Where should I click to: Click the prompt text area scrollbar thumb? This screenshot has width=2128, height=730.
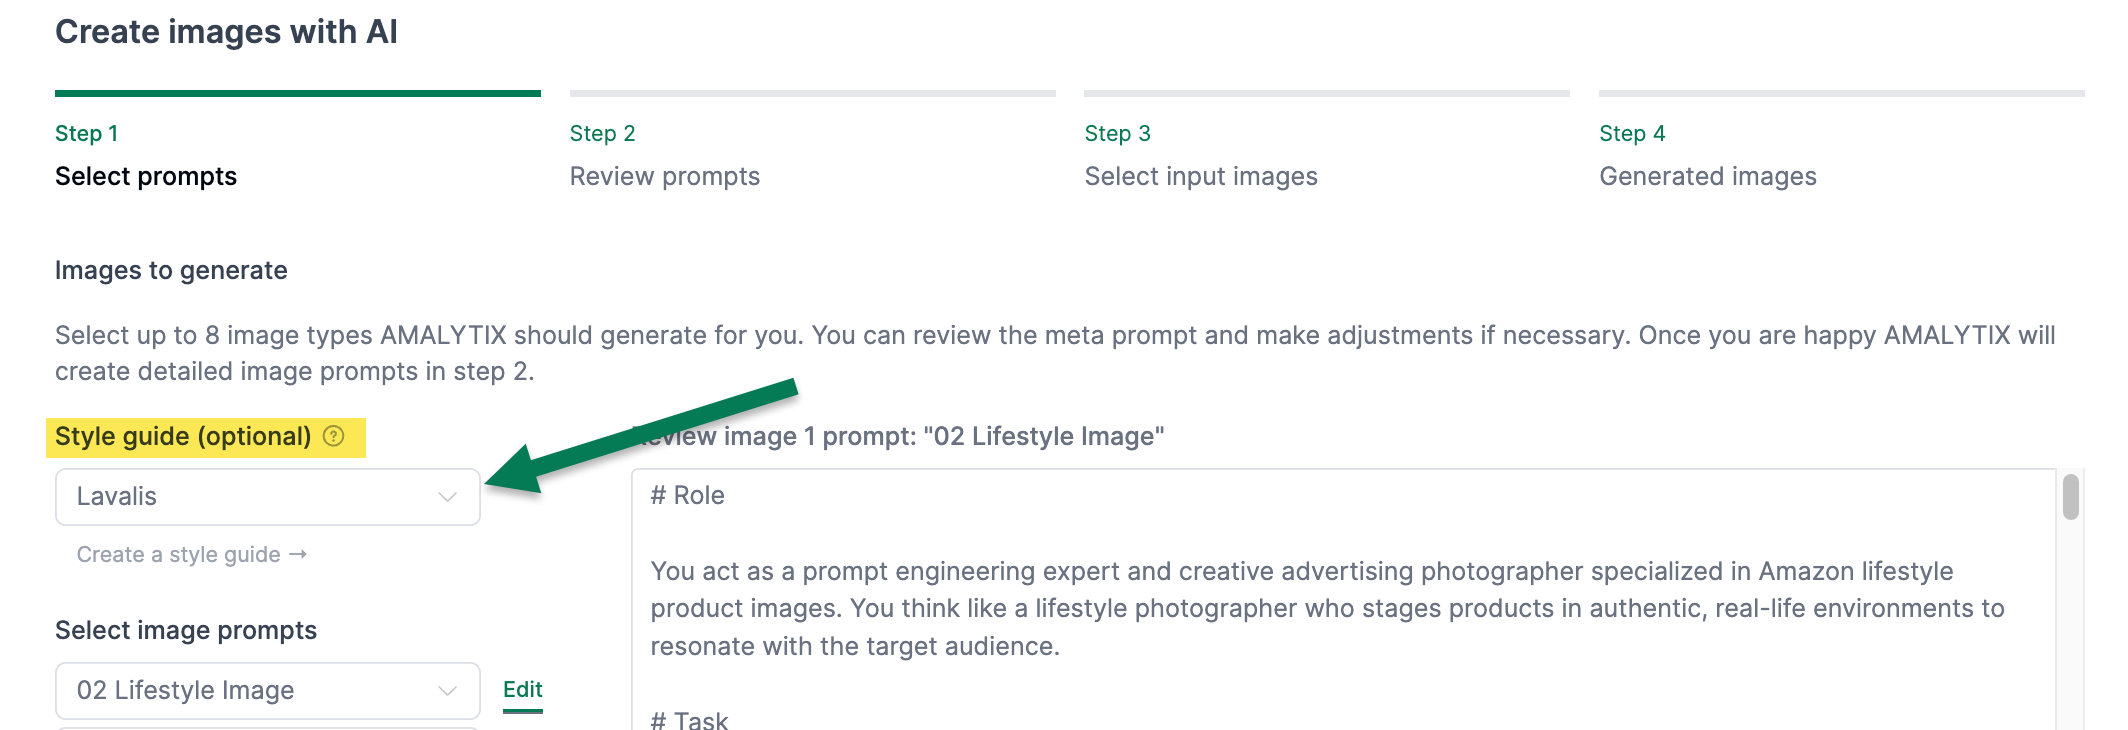(2070, 498)
